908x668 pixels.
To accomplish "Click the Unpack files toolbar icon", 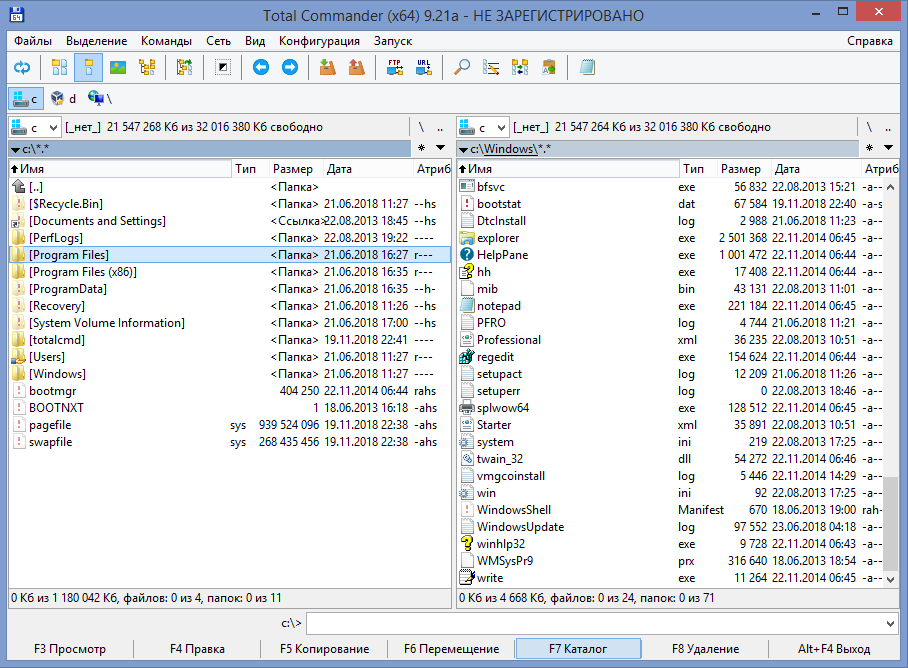I will tap(357, 68).
